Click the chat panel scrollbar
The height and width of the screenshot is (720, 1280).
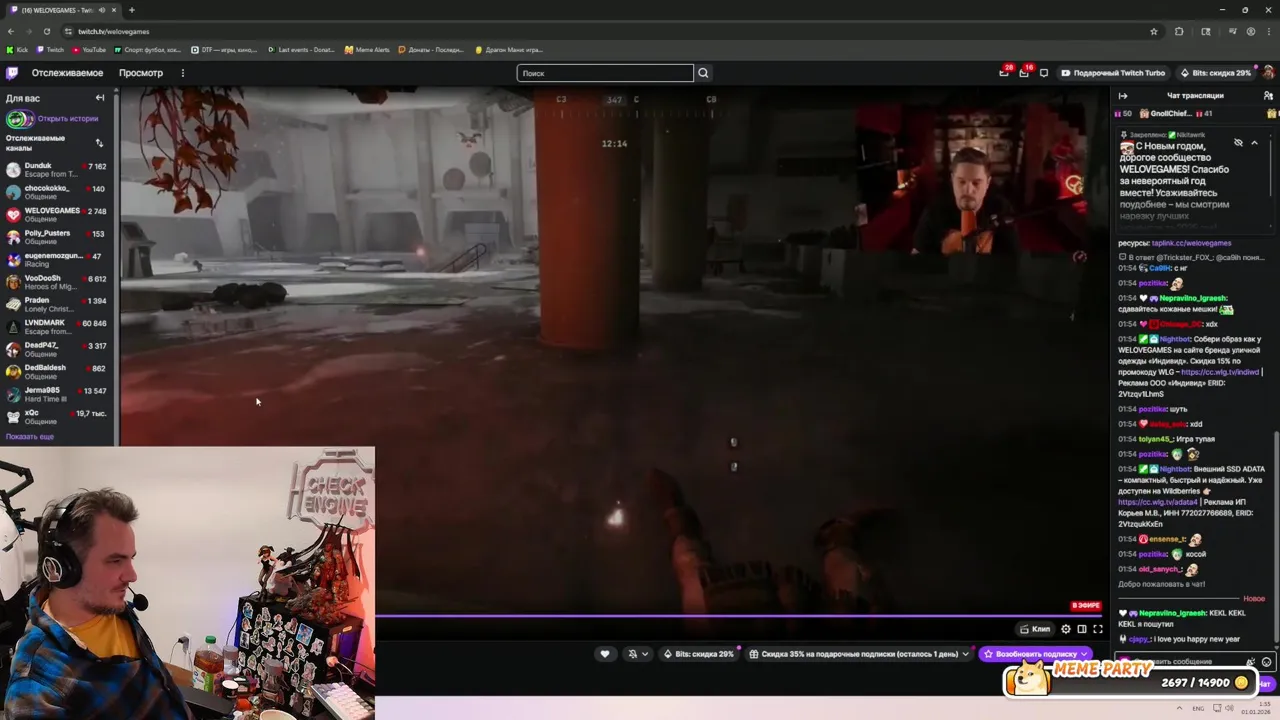[x=1276, y=535]
